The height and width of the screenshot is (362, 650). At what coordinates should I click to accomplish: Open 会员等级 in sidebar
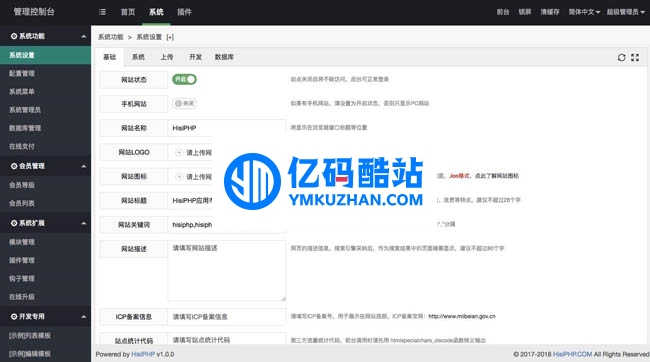tap(45, 185)
